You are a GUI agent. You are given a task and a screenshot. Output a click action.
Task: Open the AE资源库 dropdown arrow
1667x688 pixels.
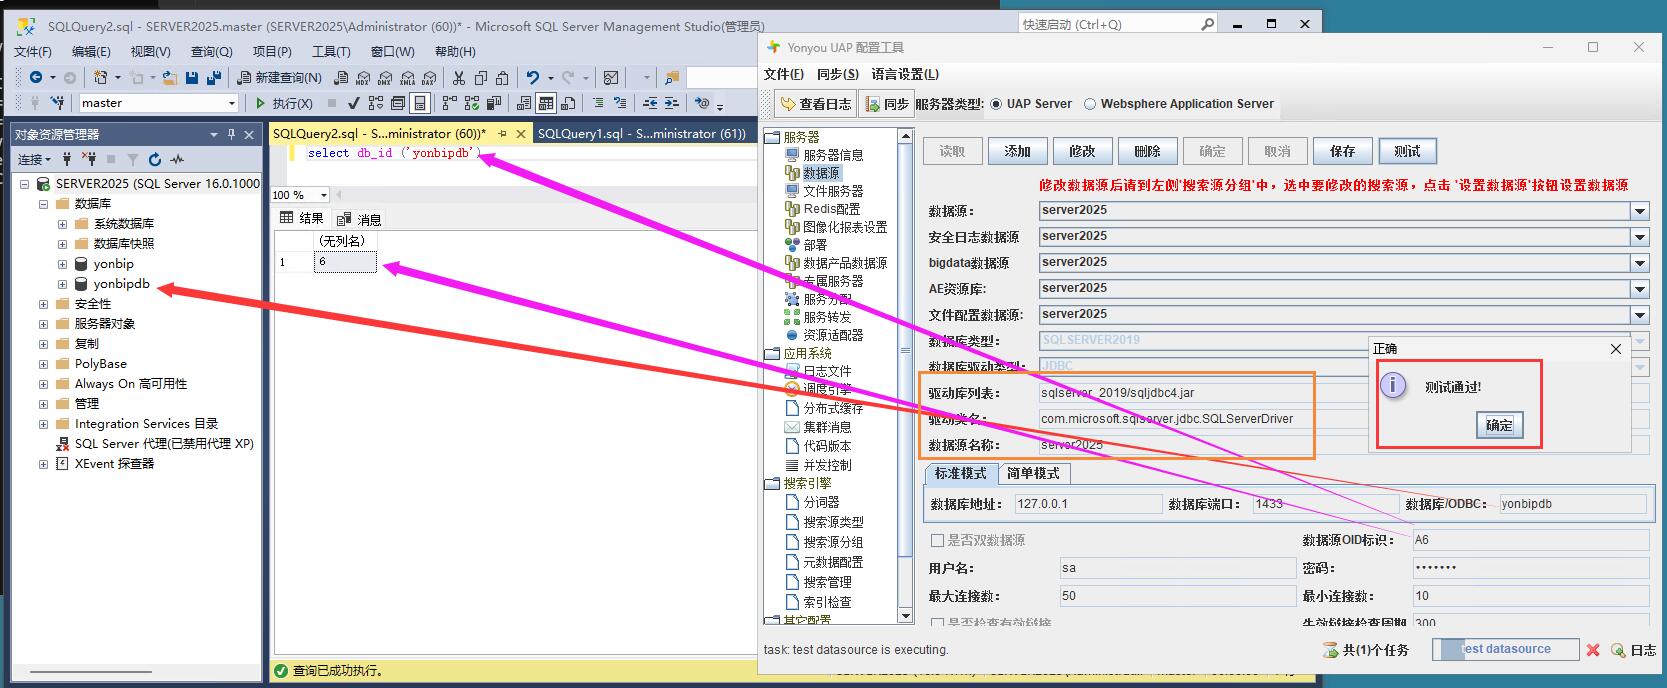point(1639,289)
